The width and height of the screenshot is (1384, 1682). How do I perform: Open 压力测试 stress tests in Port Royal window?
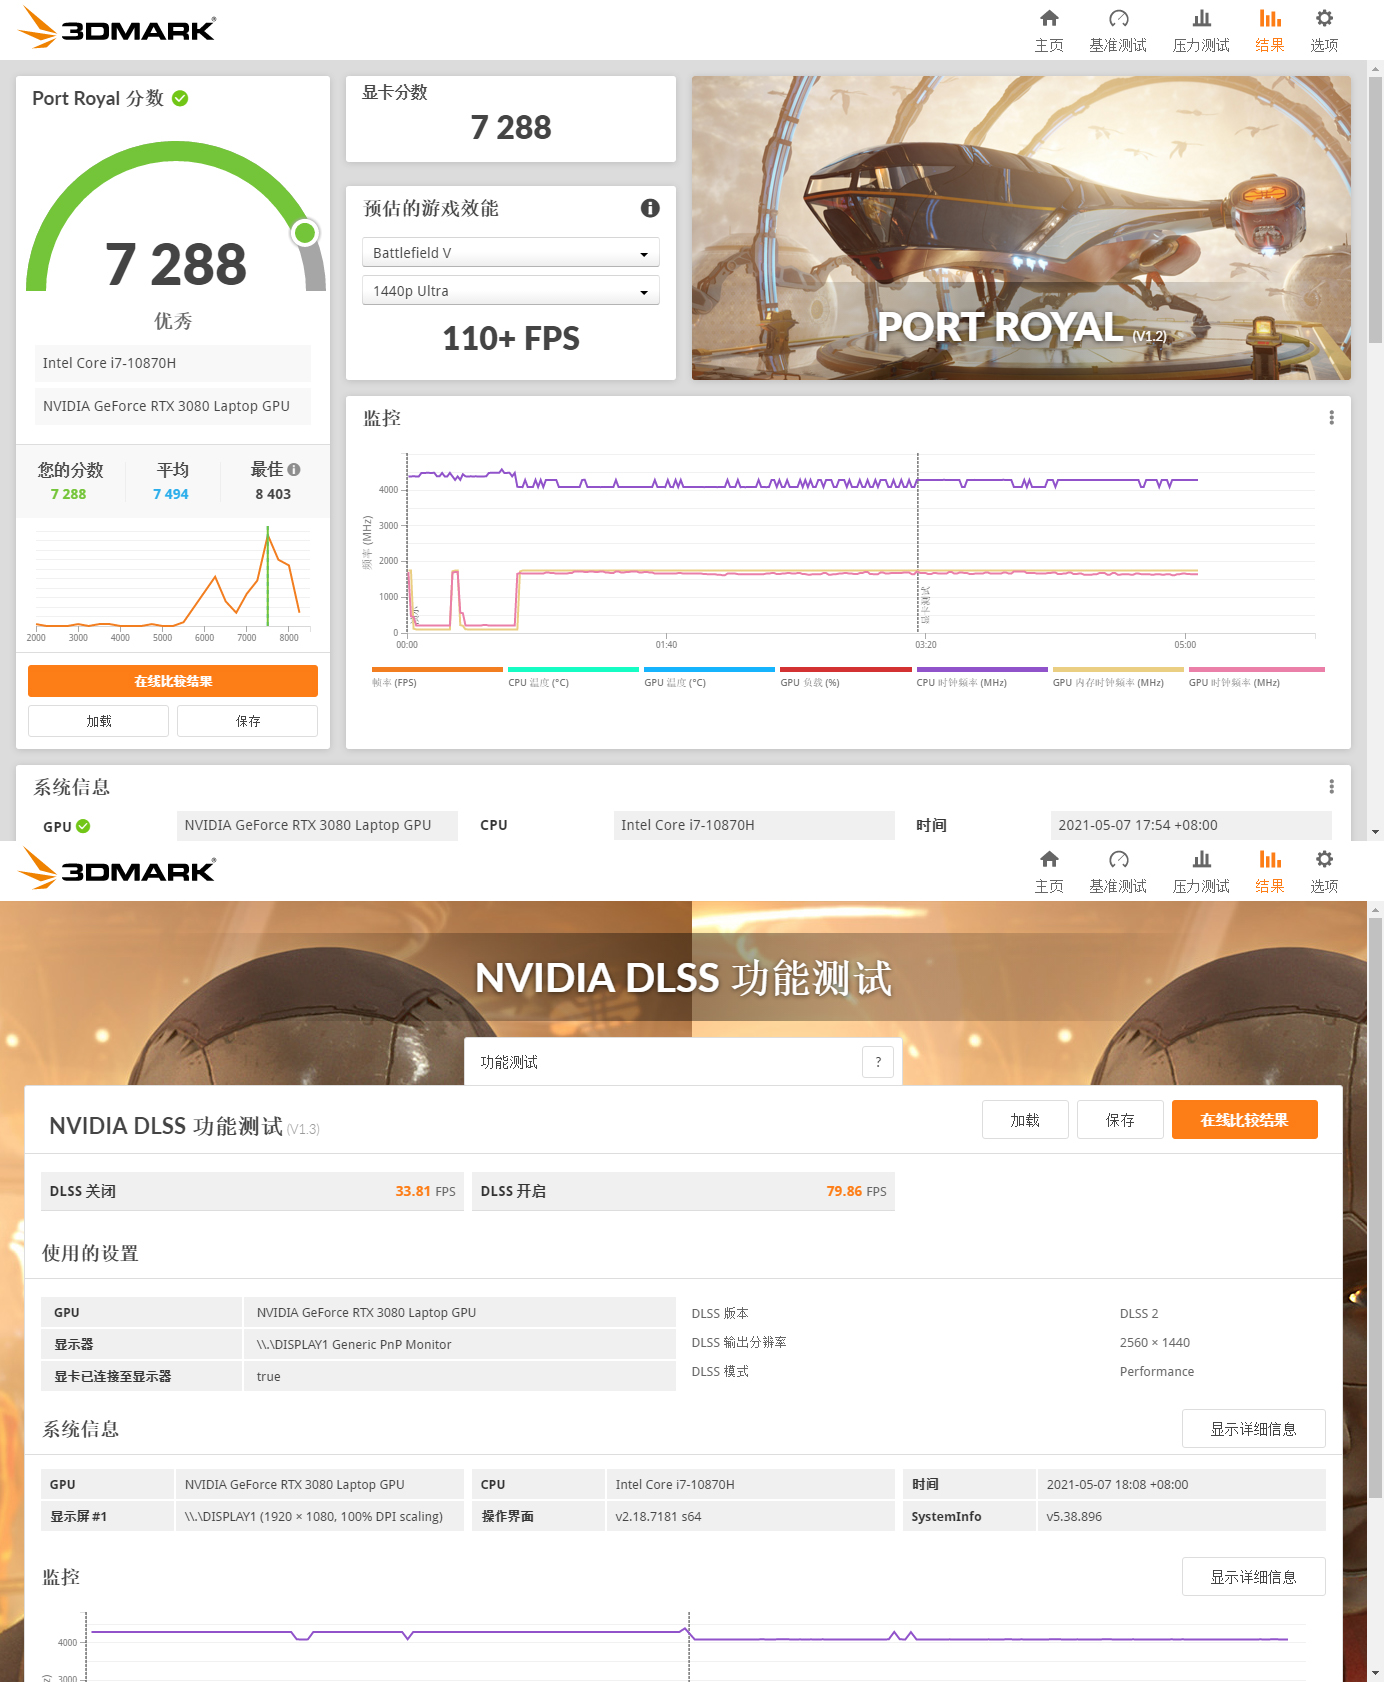pos(1201,30)
